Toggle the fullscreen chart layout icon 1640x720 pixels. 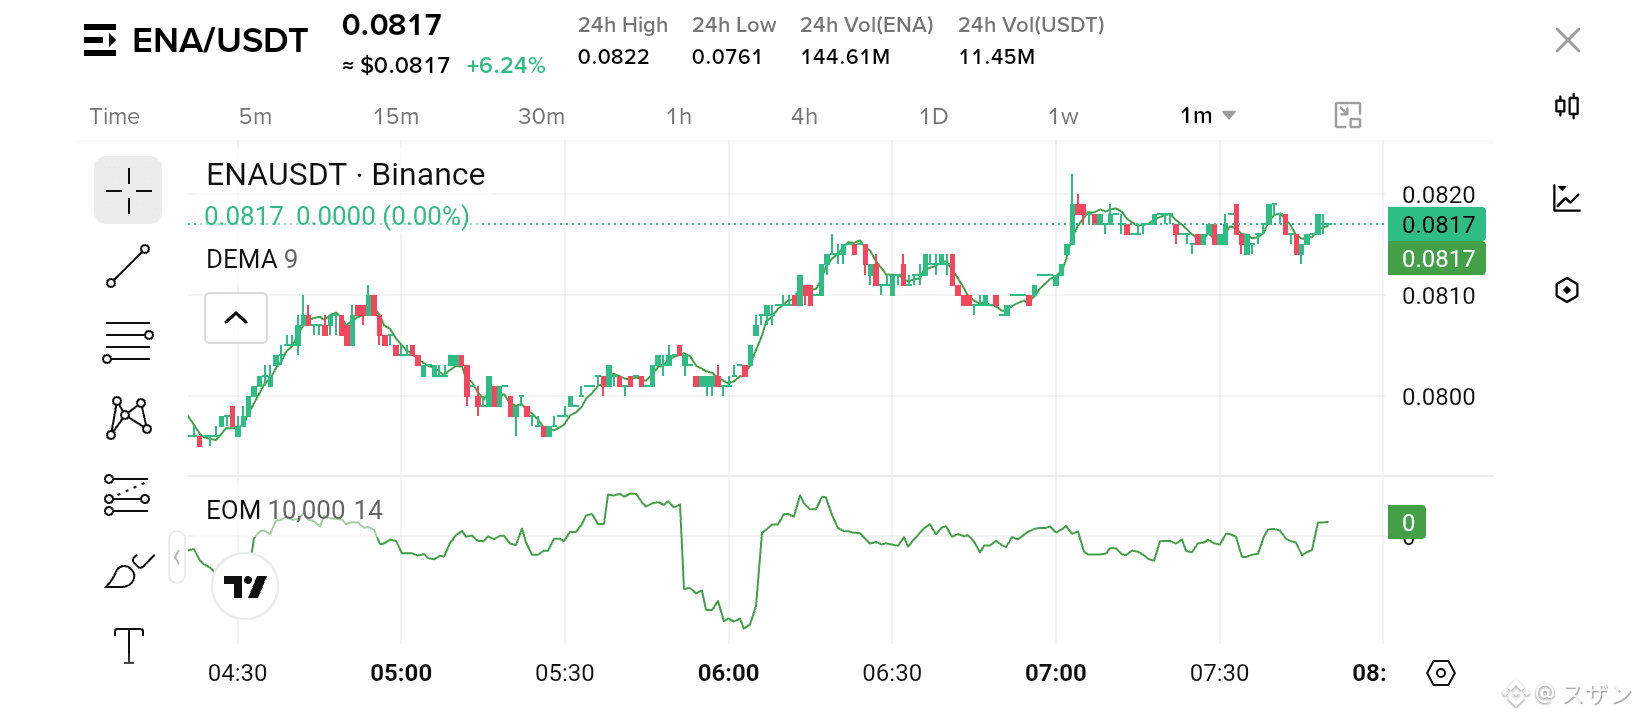click(1348, 115)
